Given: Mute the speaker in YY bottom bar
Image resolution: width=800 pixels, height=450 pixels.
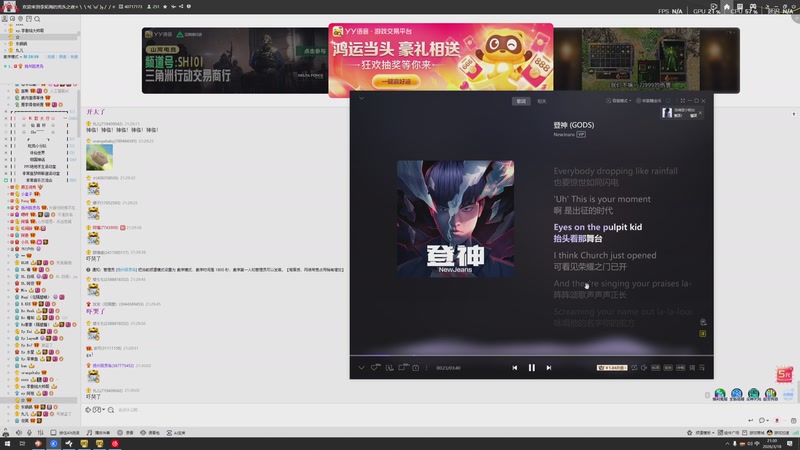Looking at the screenshot, I should pyautogui.click(x=19, y=433).
